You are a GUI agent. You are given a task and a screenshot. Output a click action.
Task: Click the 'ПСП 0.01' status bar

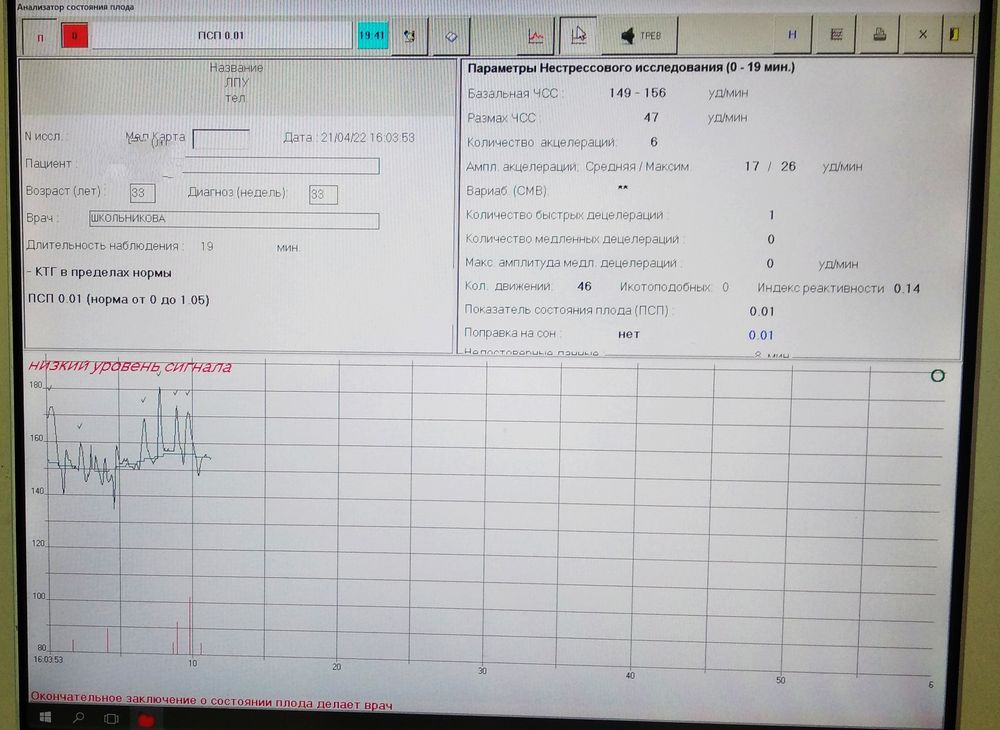(x=221, y=36)
